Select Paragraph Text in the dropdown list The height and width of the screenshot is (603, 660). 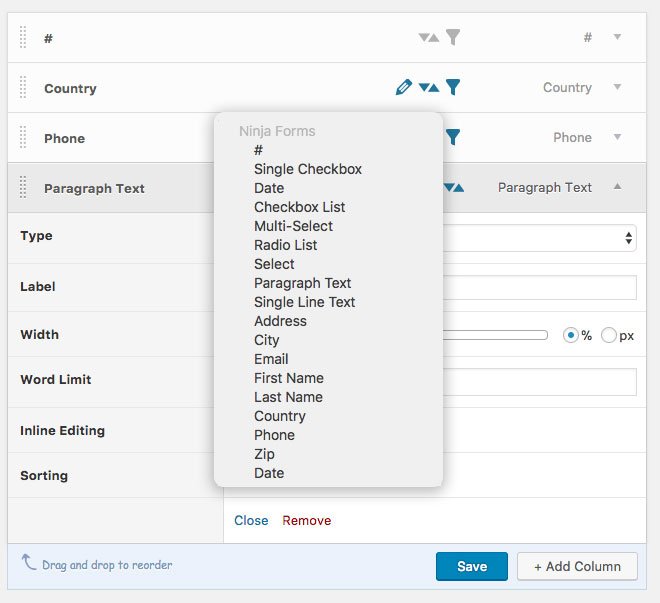click(302, 283)
